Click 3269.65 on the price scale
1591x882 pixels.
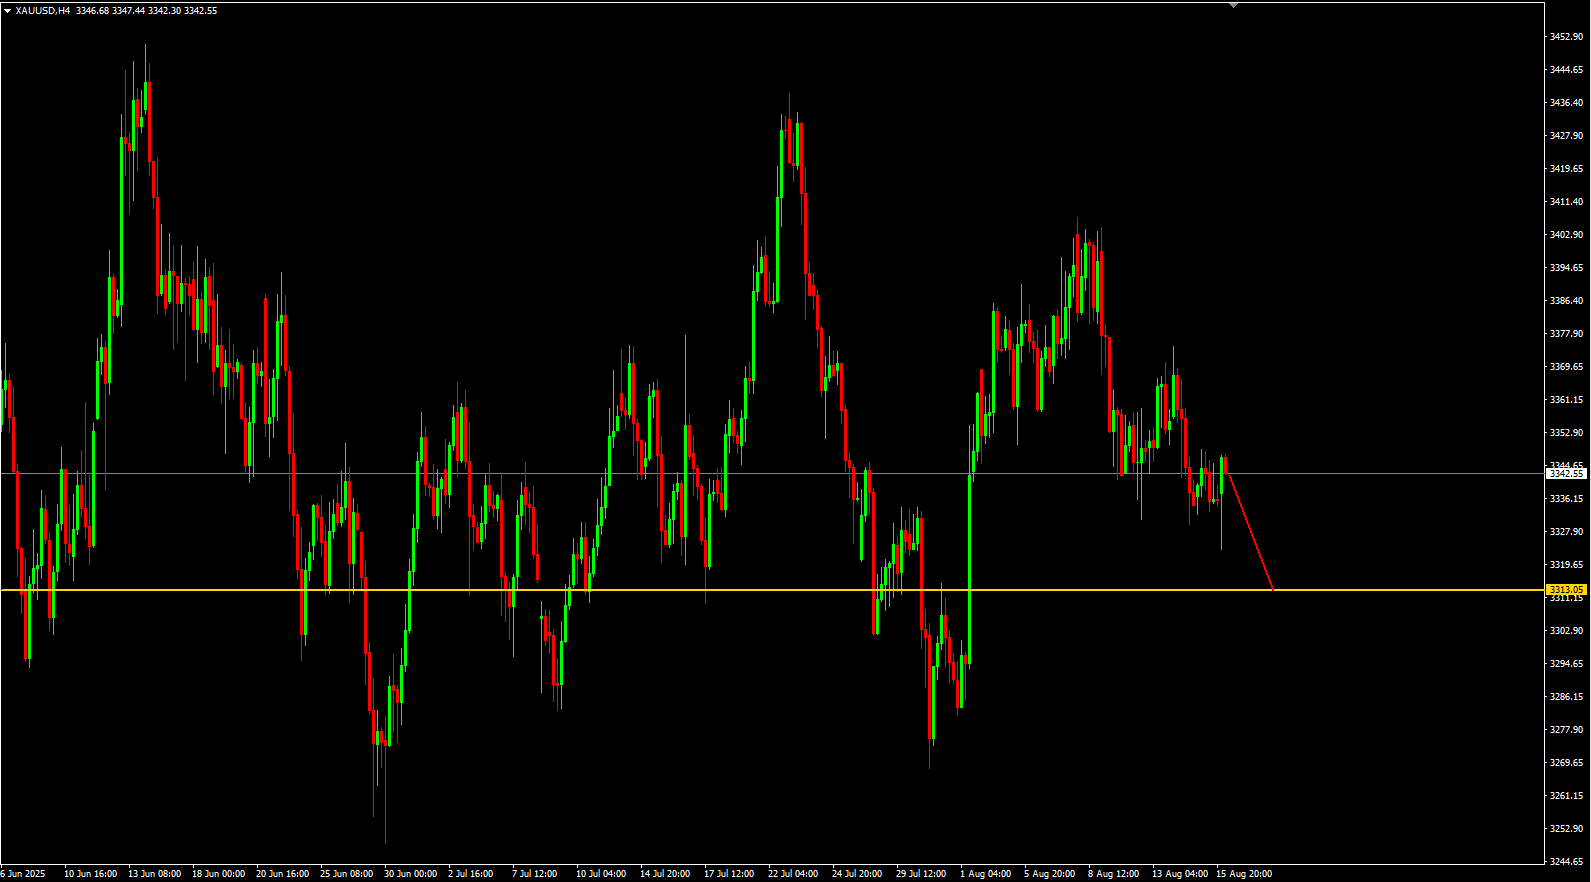(1566, 763)
